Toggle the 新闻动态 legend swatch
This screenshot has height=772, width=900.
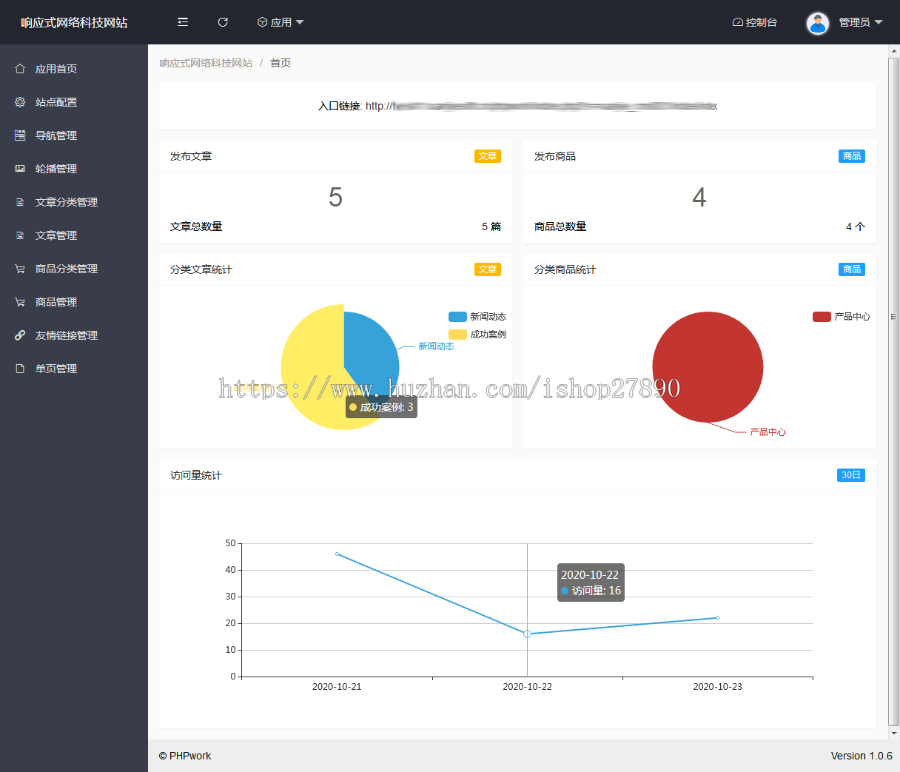point(457,317)
